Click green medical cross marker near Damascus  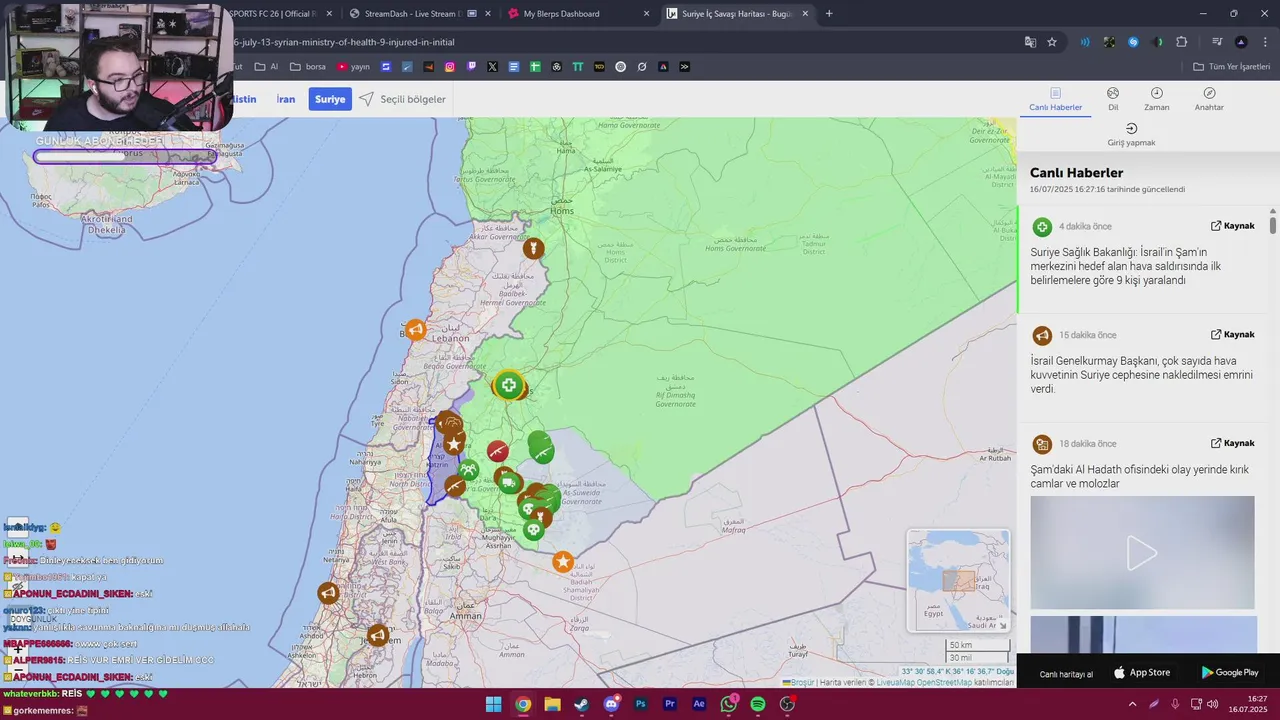509,385
